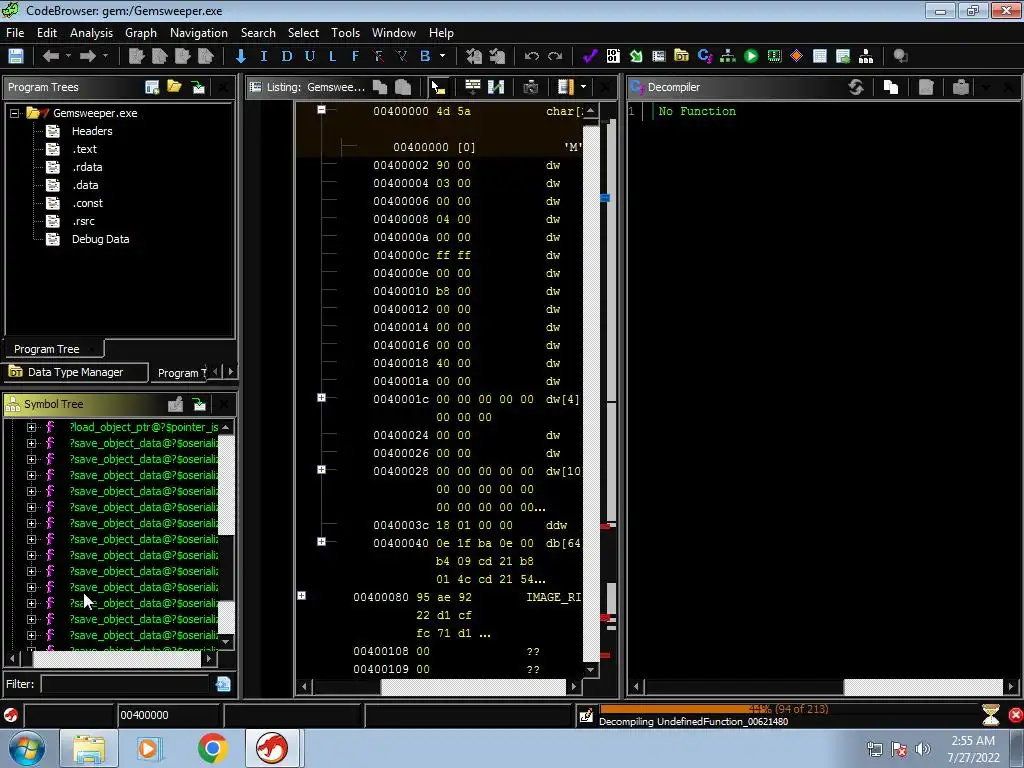The width and height of the screenshot is (1024, 768).
Task: Navigate to next Function (F)
Action: coord(355,56)
